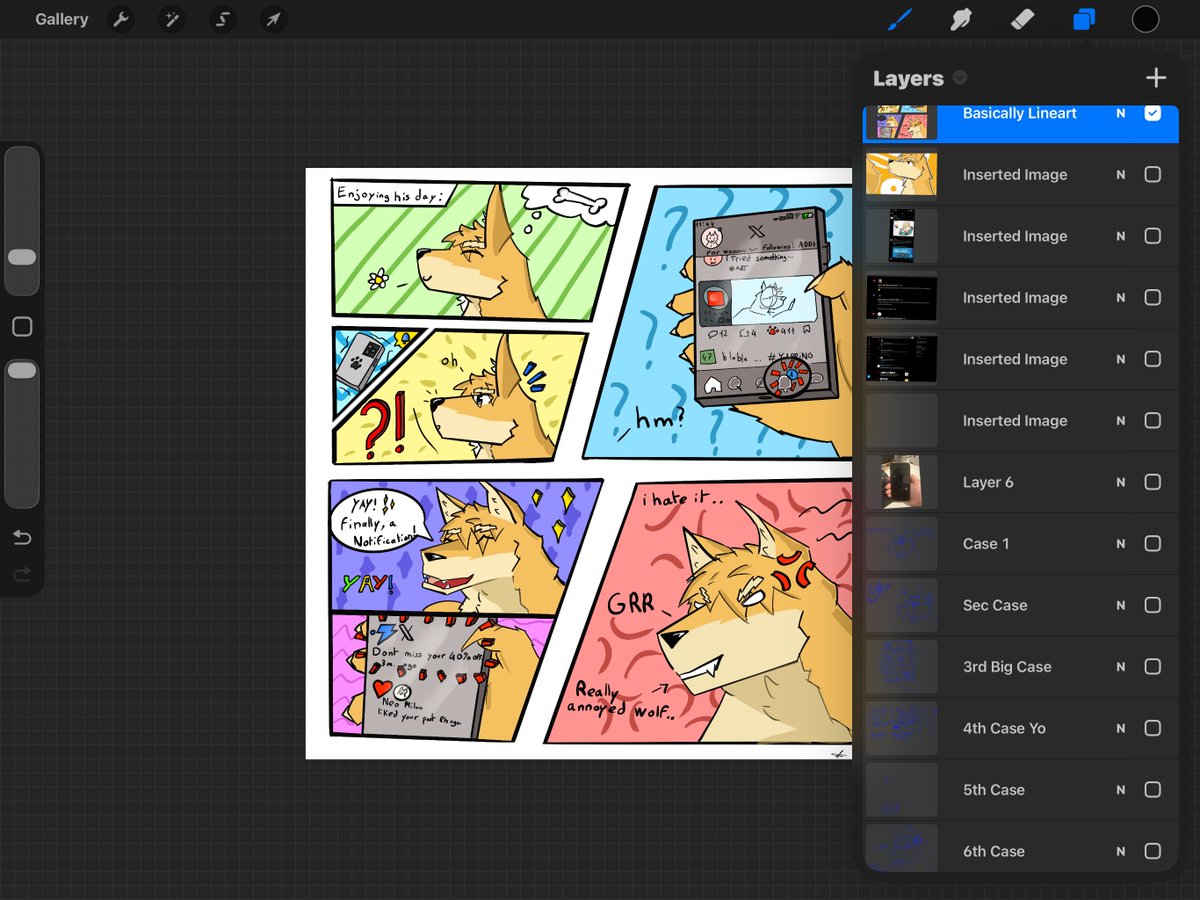
Task: Select the Brush paint tool
Action: (901, 19)
